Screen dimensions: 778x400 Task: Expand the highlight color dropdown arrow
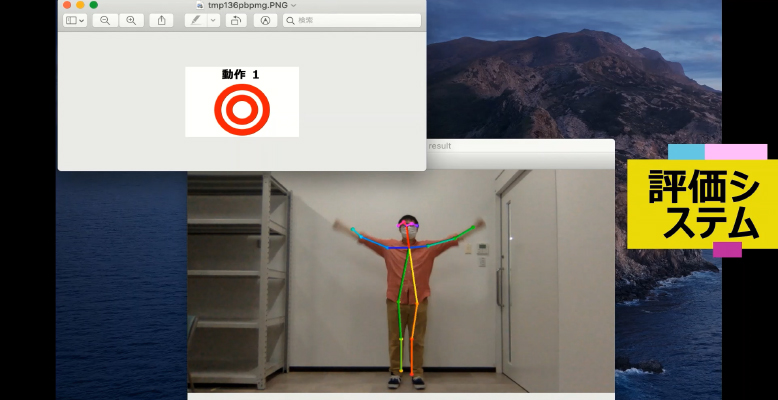(213, 20)
